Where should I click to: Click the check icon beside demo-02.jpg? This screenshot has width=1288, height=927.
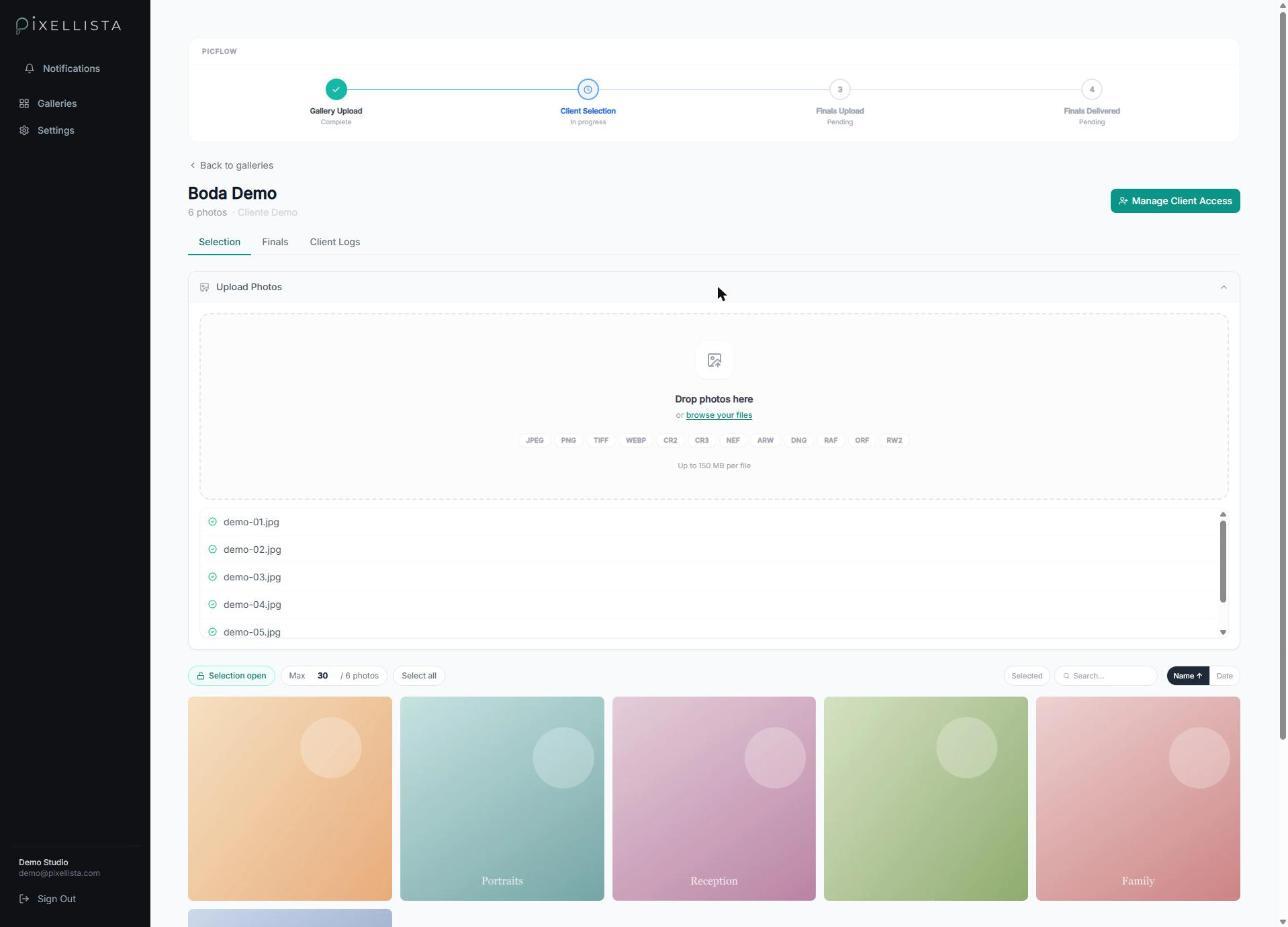(x=212, y=550)
